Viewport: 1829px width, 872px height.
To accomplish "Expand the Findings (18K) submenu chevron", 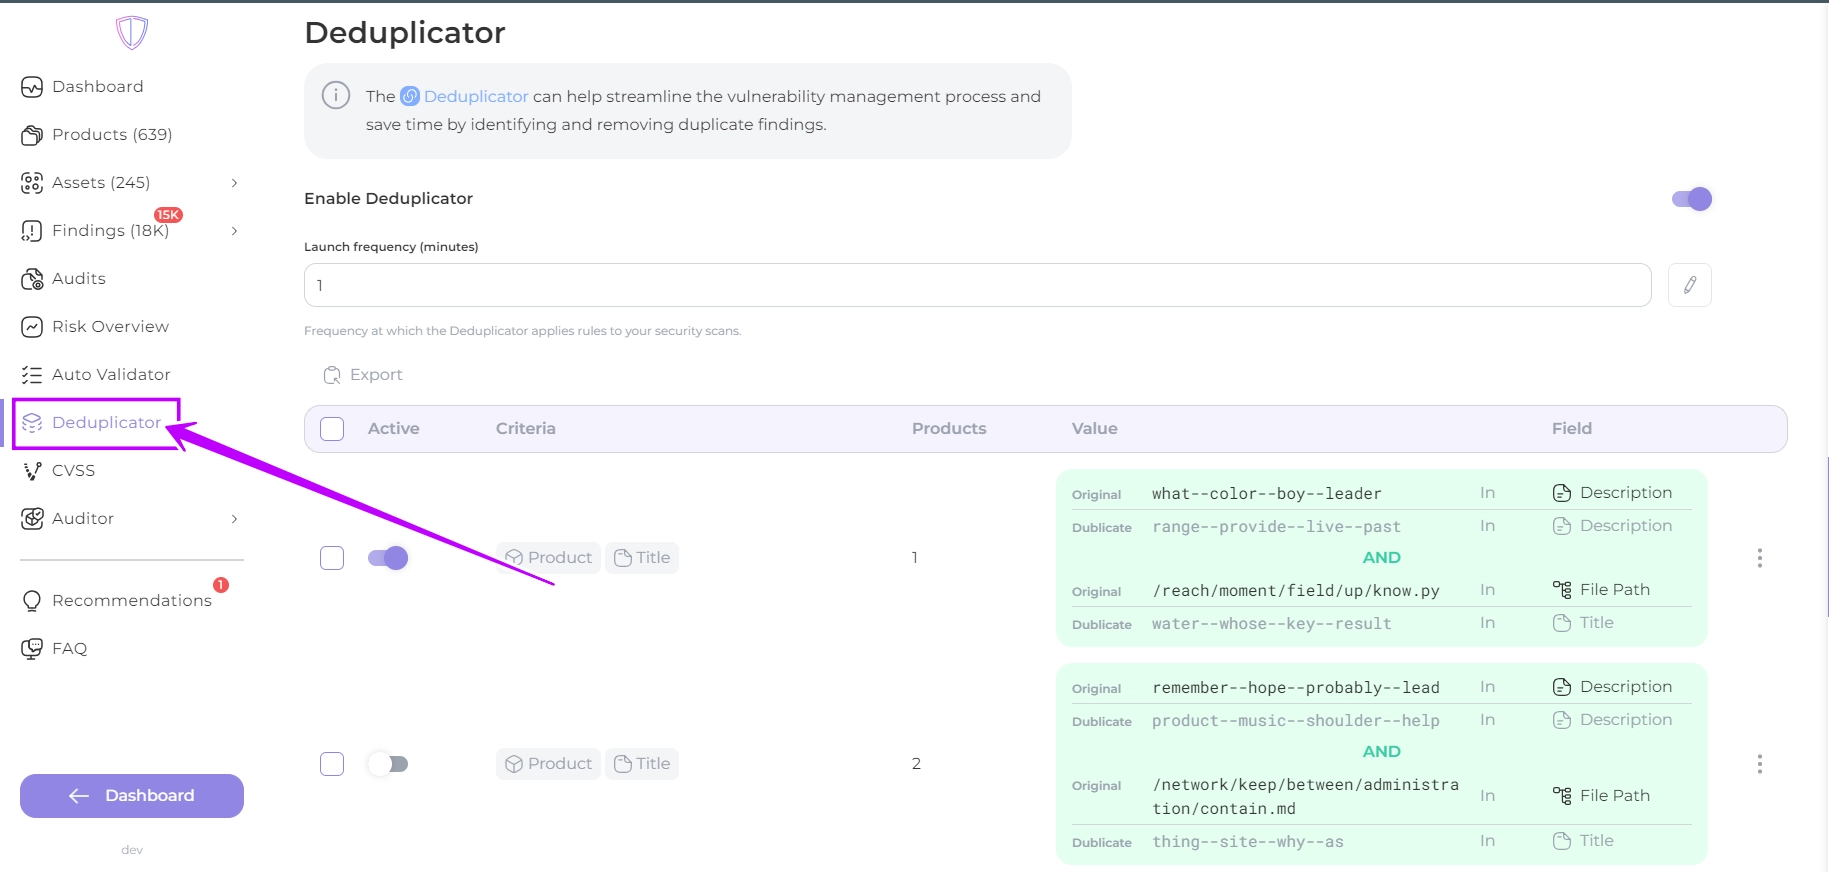I will click(234, 230).
